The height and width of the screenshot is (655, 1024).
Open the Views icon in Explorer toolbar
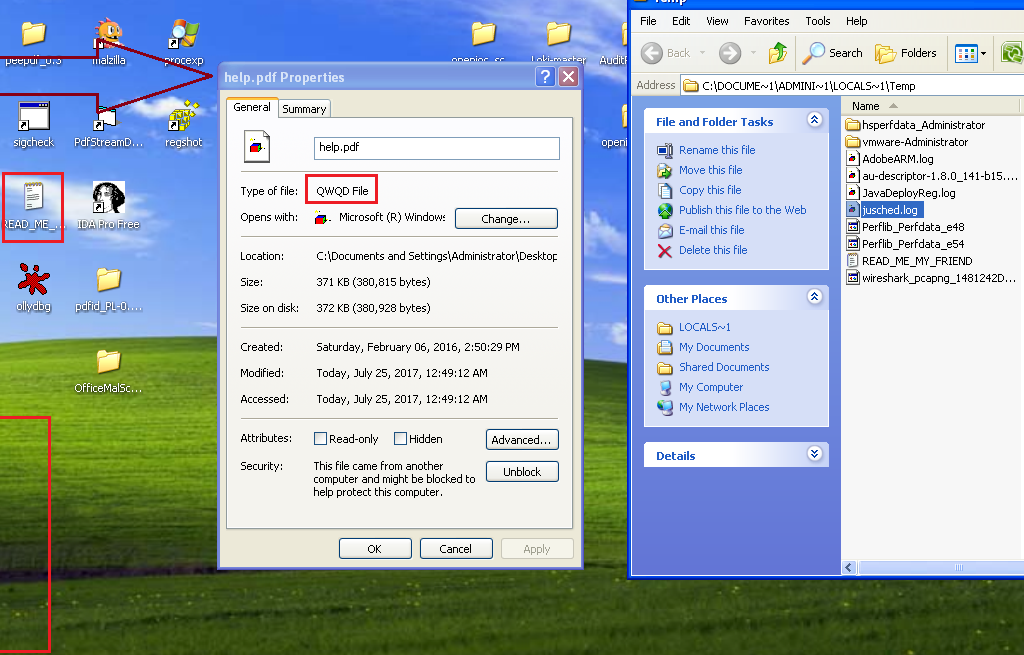coord(966,53)
